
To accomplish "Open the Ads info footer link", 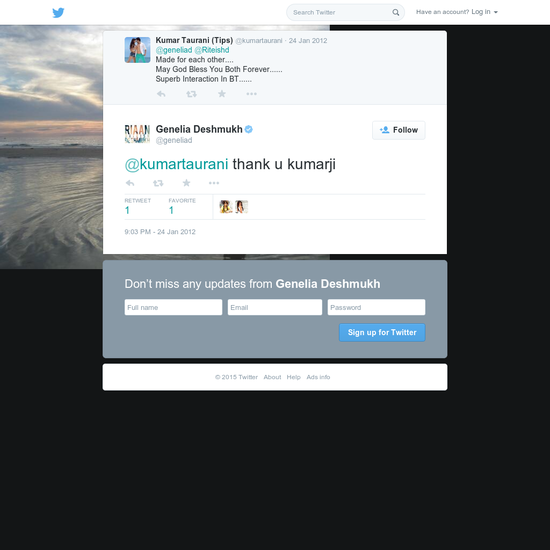I will (x=318, y=377).
